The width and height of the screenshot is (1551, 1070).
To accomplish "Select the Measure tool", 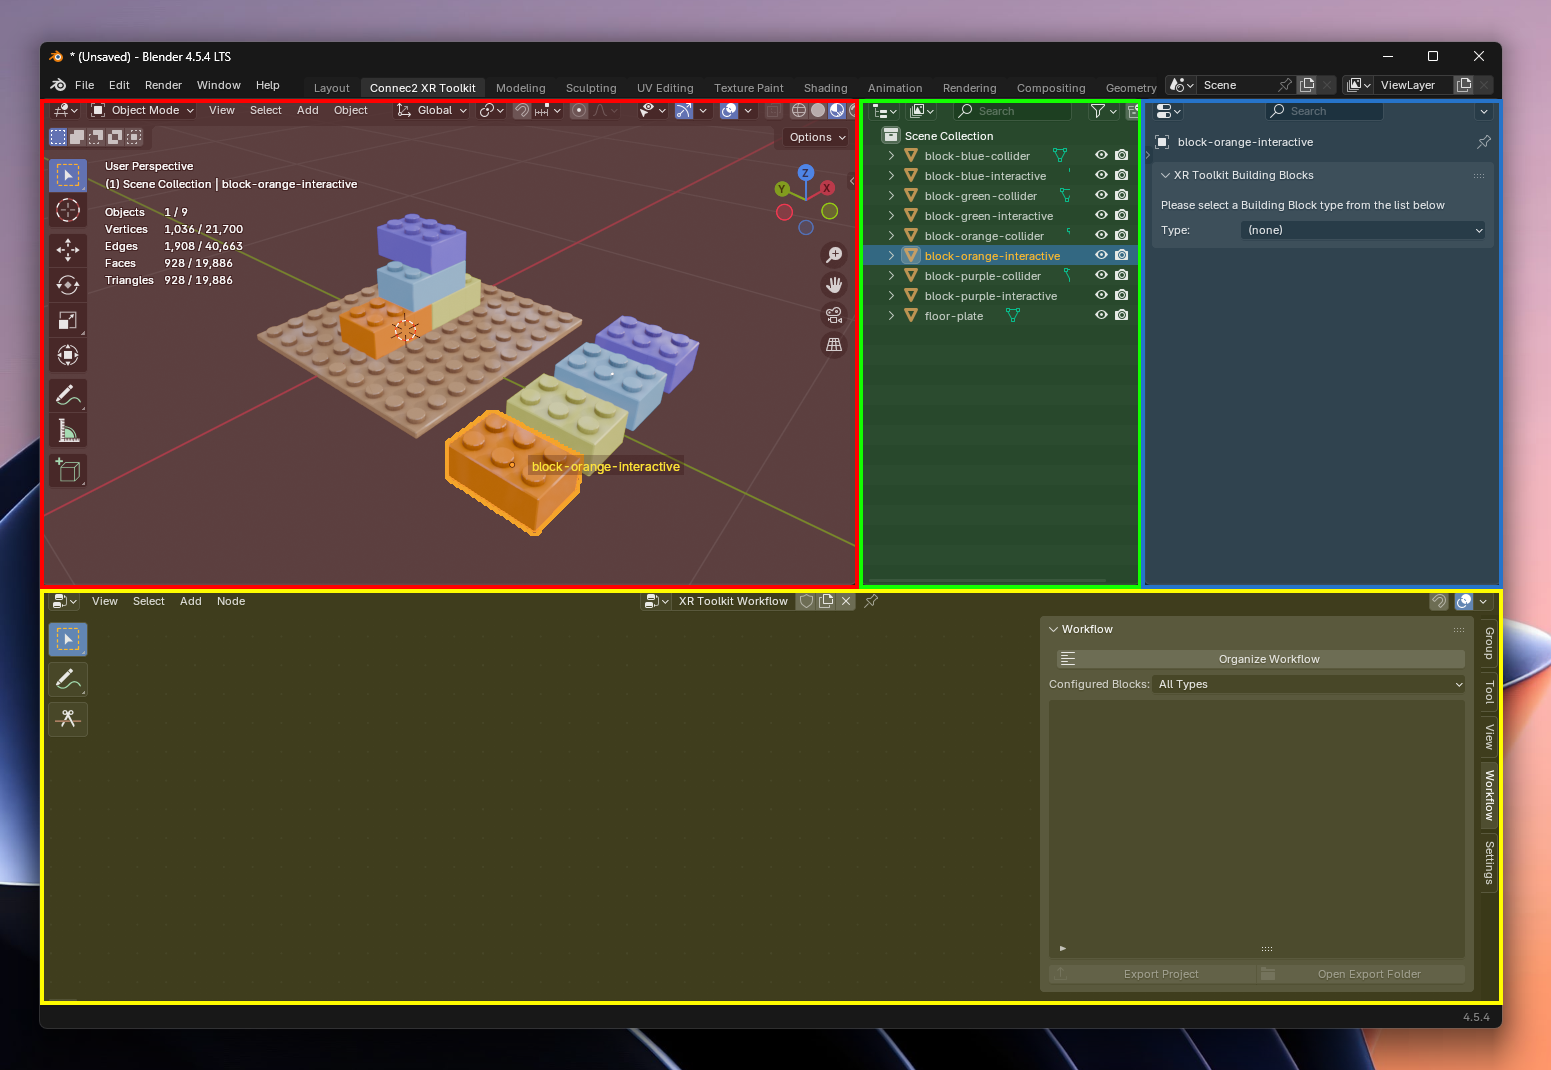I will 68,431.
